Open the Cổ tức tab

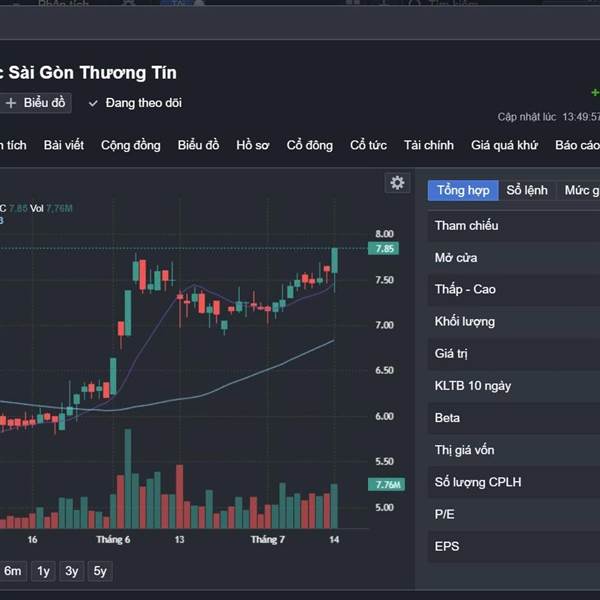(x=368, y=145)
